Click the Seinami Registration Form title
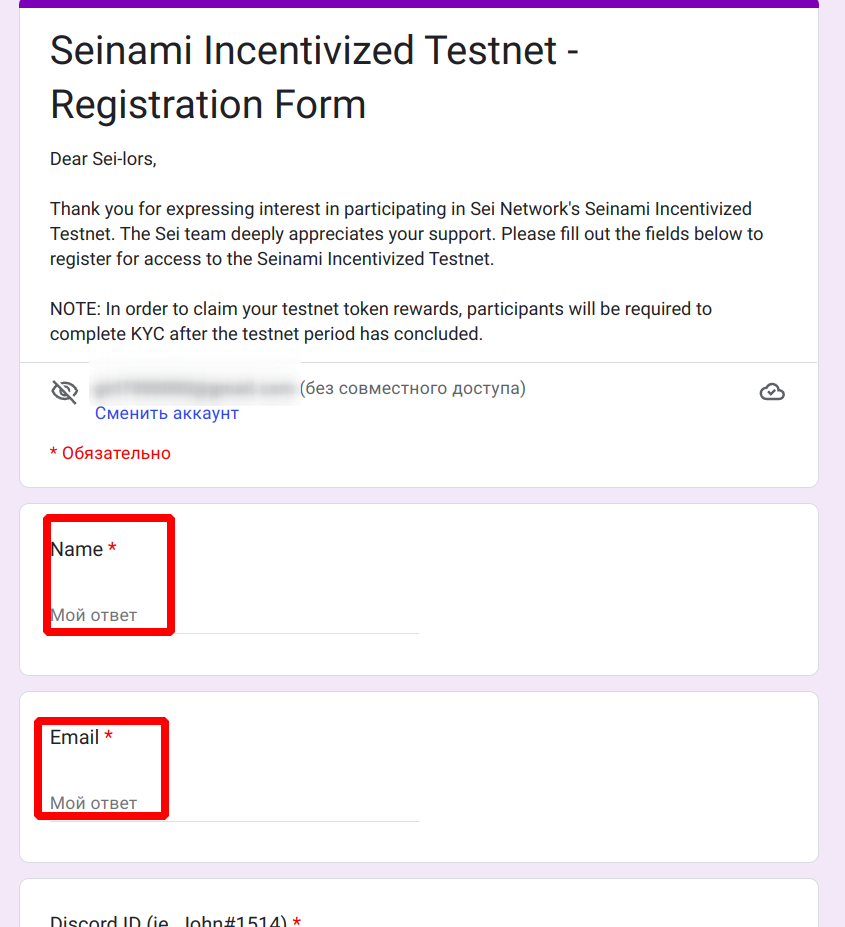845x927 pixels. click(314, 77)
